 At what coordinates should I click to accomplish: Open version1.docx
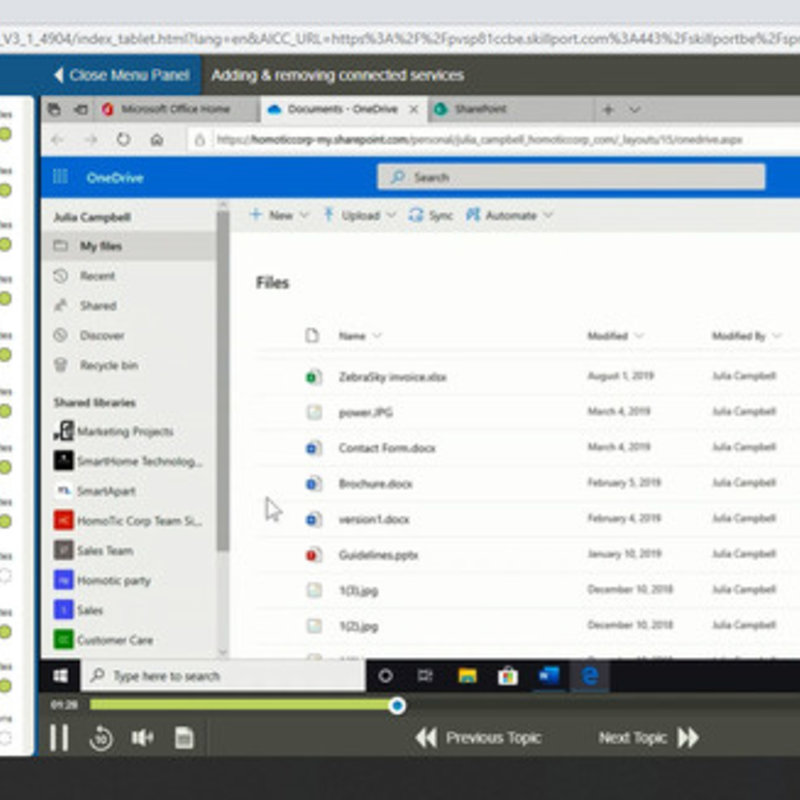pyautogui.click(x=374, y=519)
